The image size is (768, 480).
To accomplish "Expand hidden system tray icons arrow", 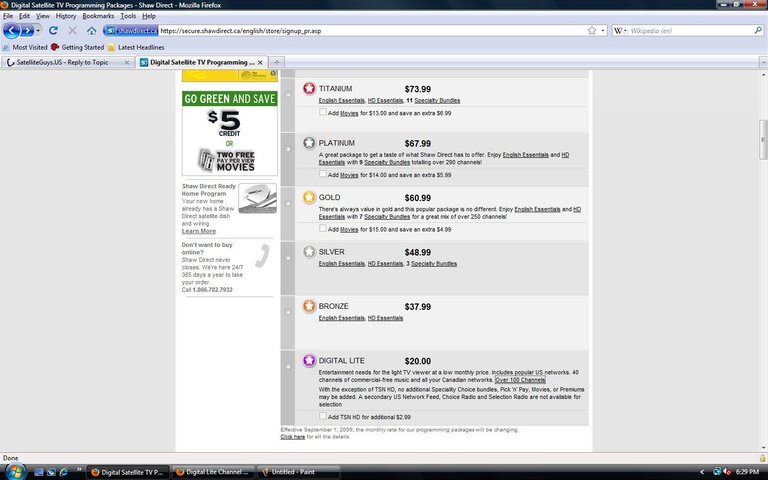I will pos(702,472).
